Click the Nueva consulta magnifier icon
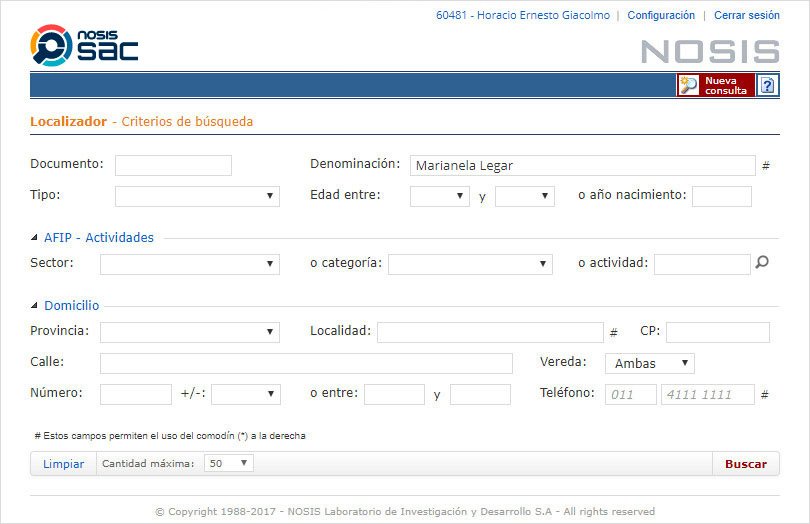The image size is (810, 524). pyautogui.click(x=689, y=85)
